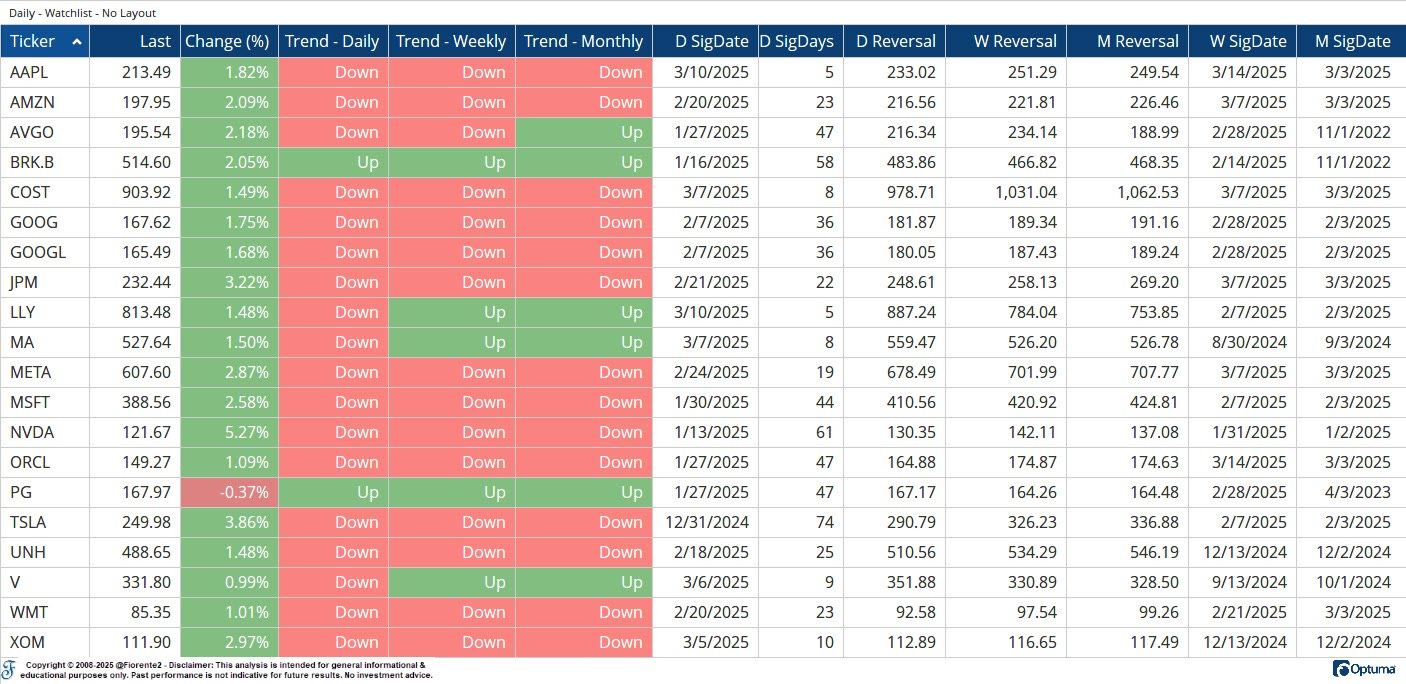
Task: Select the ORCL ticker cell
Action: coord(45,462)
